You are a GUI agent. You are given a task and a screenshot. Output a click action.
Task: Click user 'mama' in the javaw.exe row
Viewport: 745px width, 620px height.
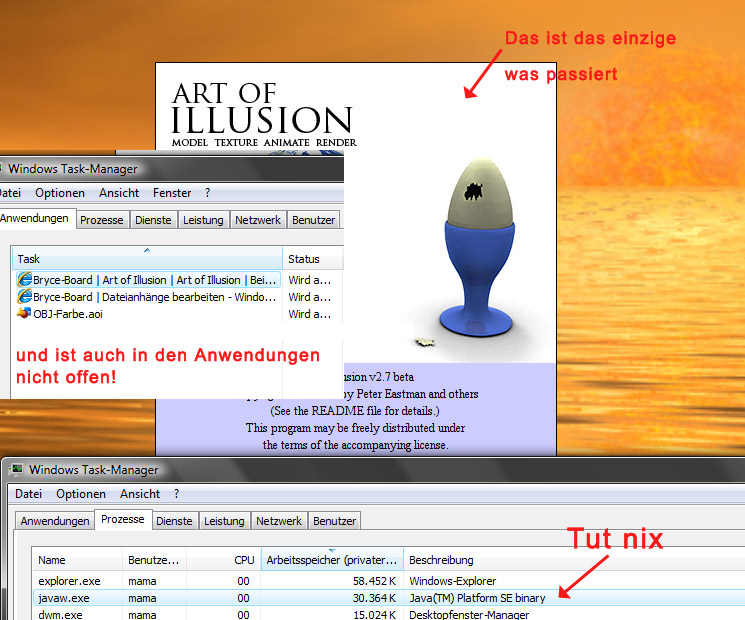click(x=142, y=598)
